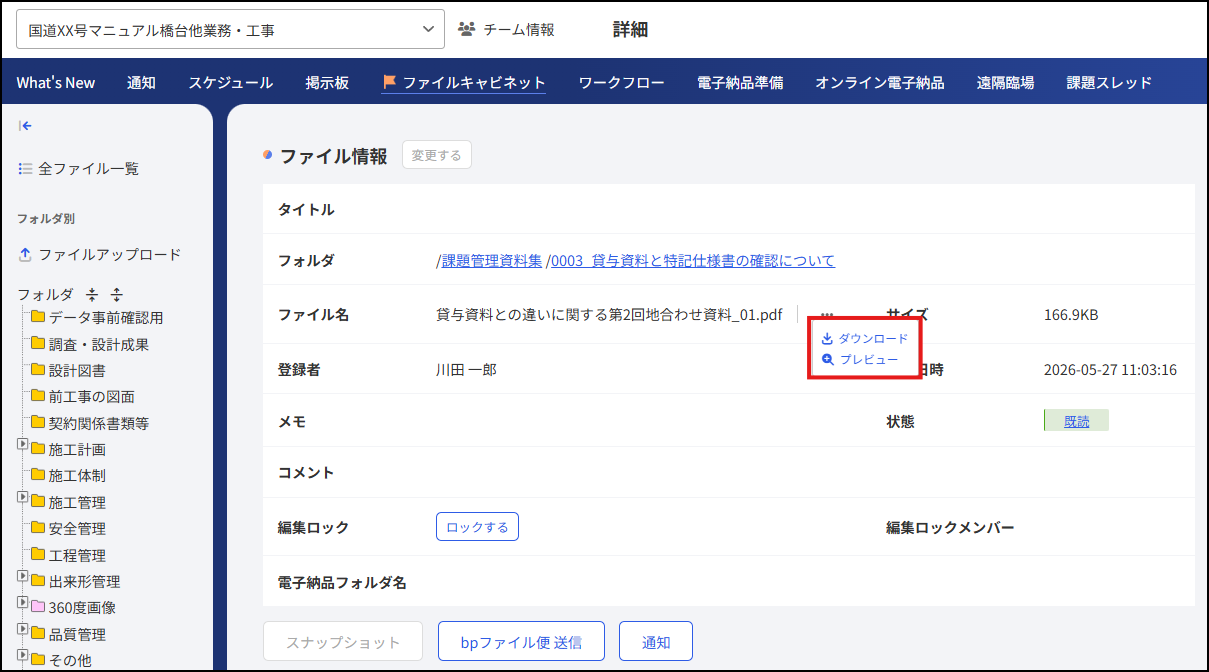
Task: Click the 既読 status link
Action: pyautogui.click(x=1077, y=421)
